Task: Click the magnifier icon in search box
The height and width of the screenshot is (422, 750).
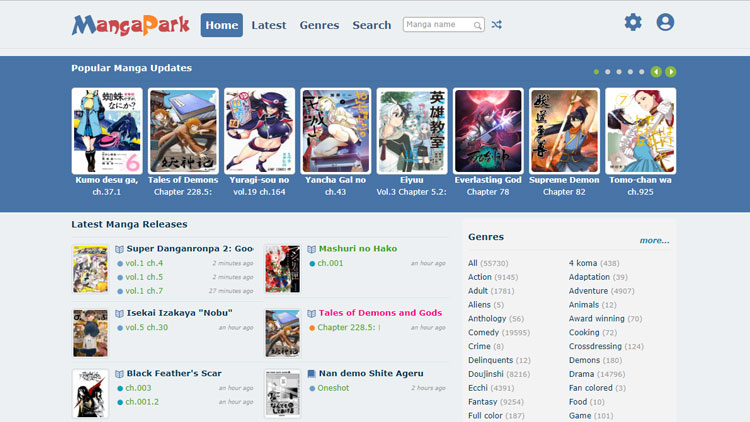Action: coord(477,25)
